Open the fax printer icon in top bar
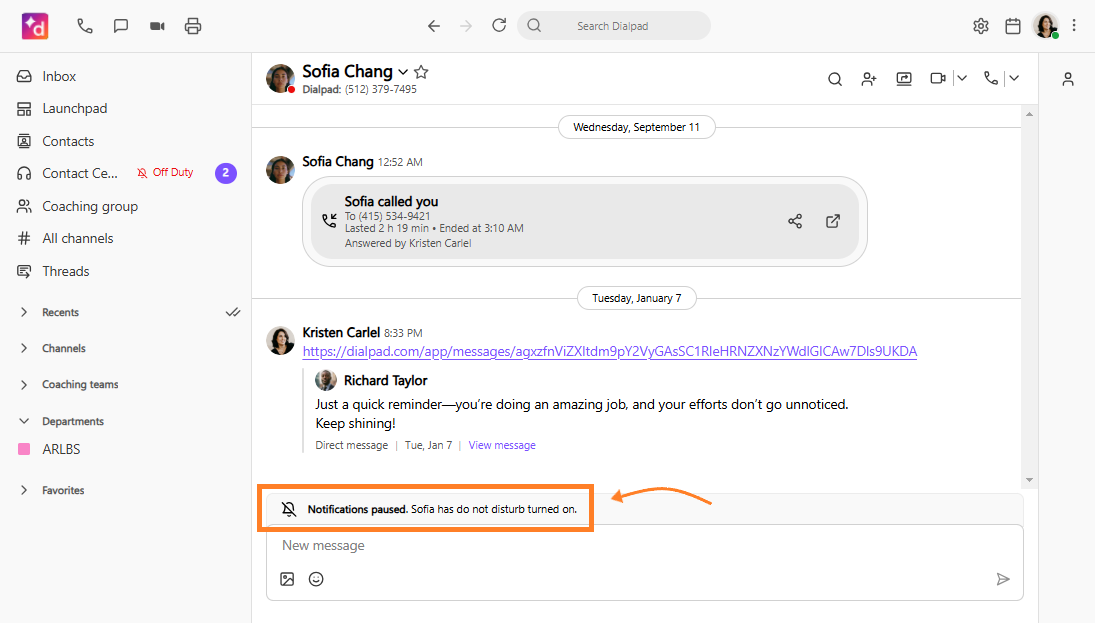 193,27
